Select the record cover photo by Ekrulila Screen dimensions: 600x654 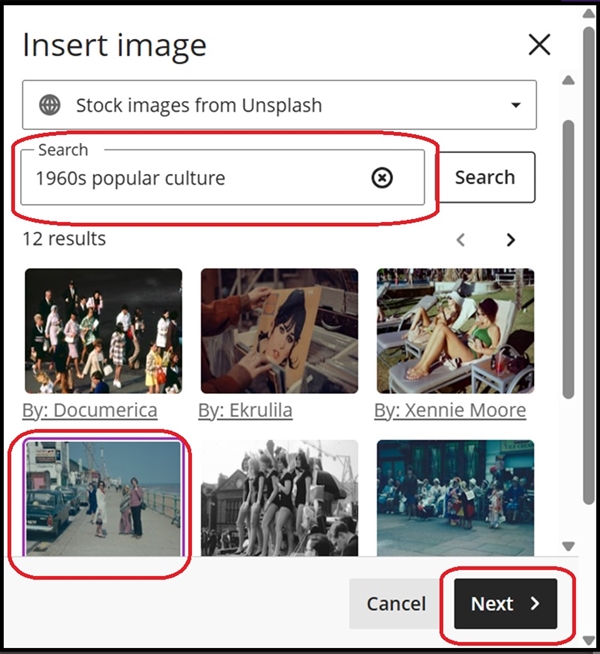click(279, 331)
